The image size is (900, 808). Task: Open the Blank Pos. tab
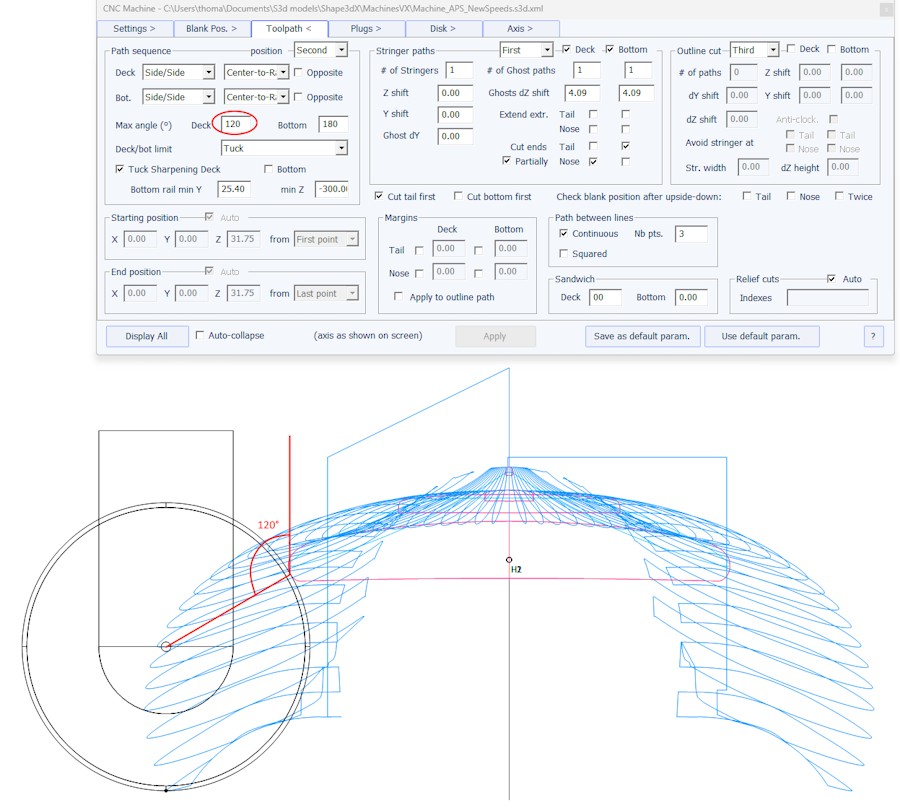211,29
